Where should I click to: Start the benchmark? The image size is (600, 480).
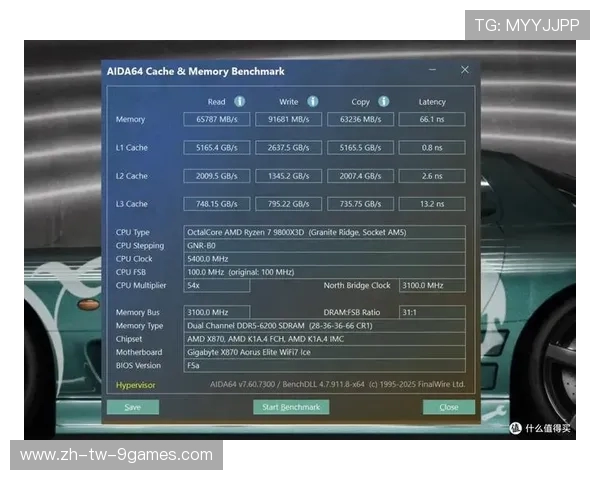pos(291,407)
